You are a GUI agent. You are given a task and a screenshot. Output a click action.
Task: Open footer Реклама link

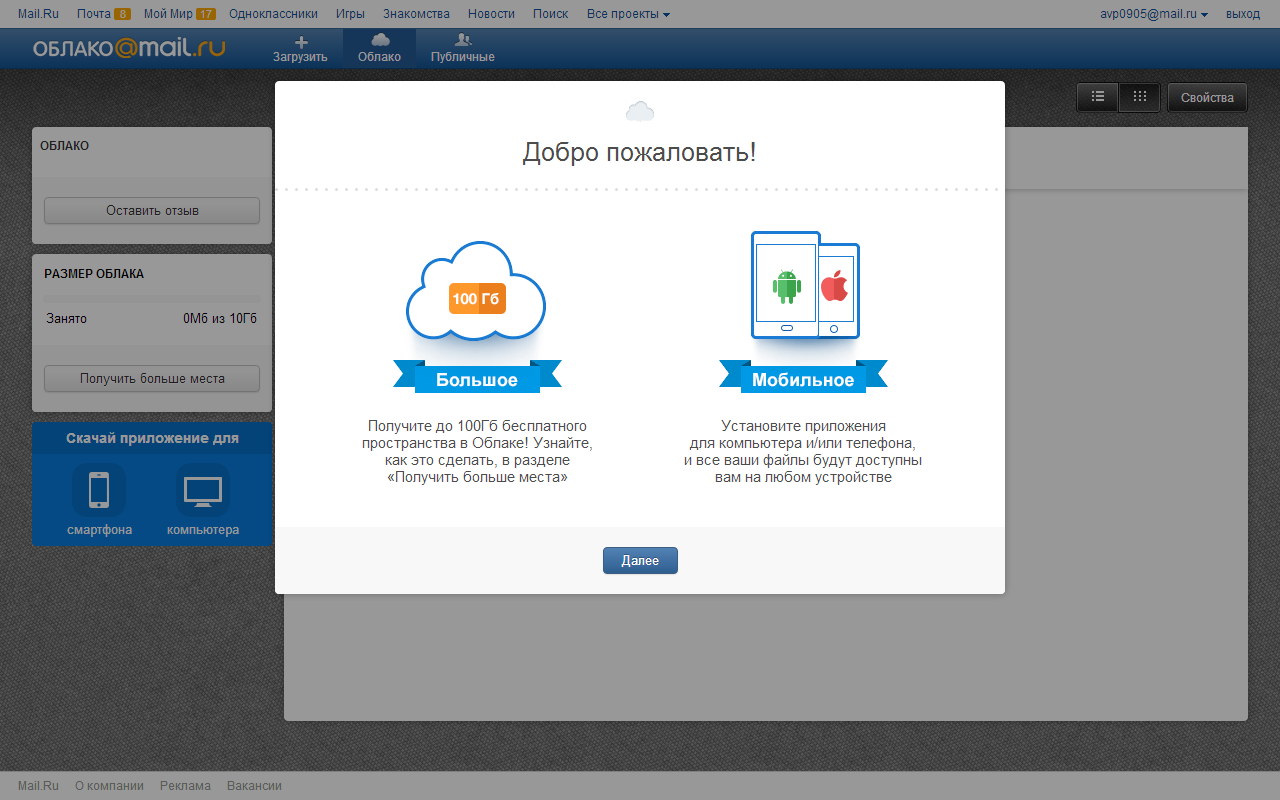(185, 786)
